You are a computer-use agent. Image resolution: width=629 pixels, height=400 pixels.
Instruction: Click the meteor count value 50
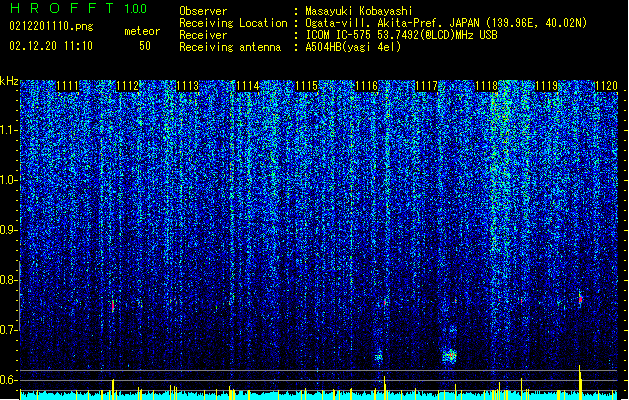coord(145,46)
